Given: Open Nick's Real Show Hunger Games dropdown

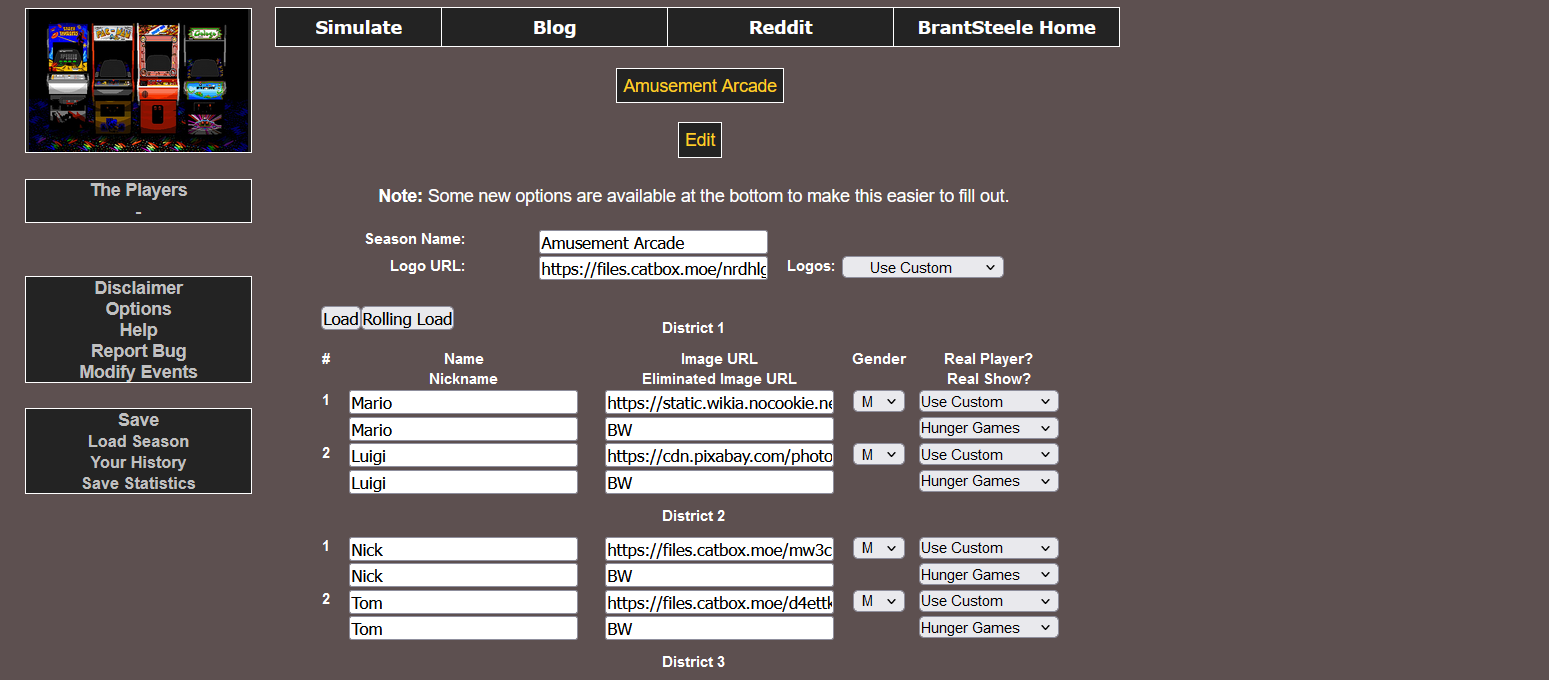Looking at the screenshot, I should click(988, 574).
